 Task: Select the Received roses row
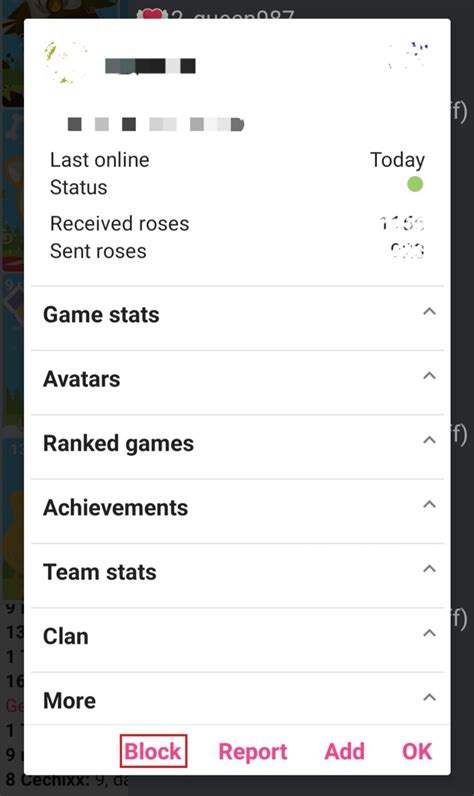pos(237,224)
